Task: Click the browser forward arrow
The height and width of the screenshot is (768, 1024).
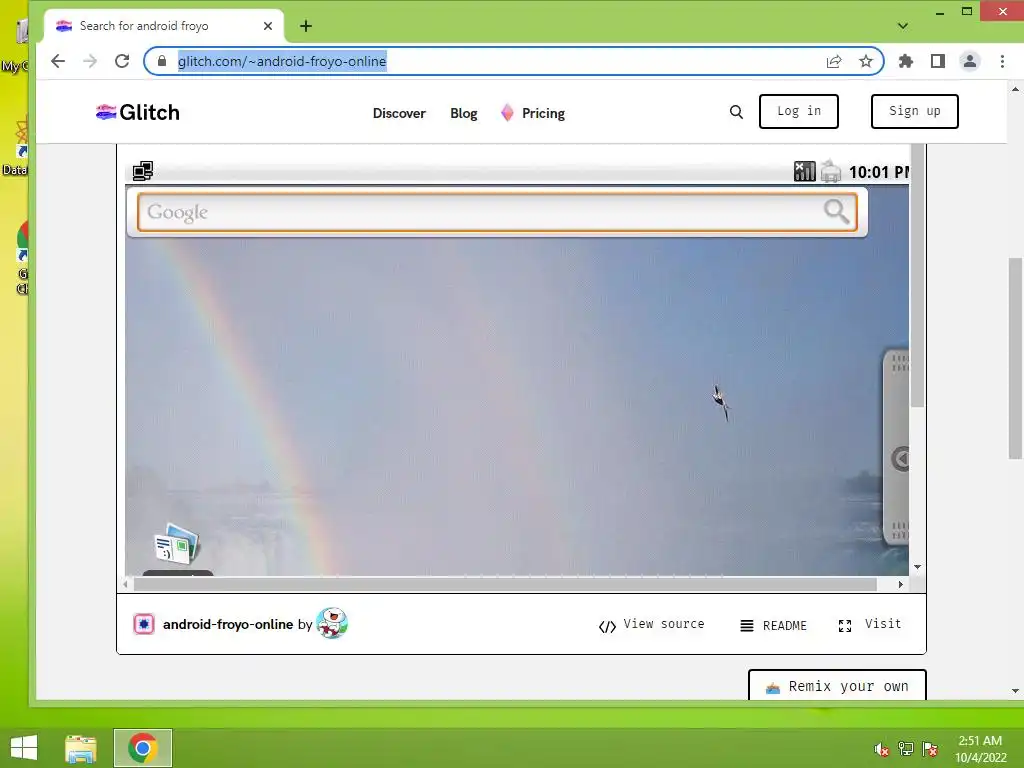Action: [89, 61]
